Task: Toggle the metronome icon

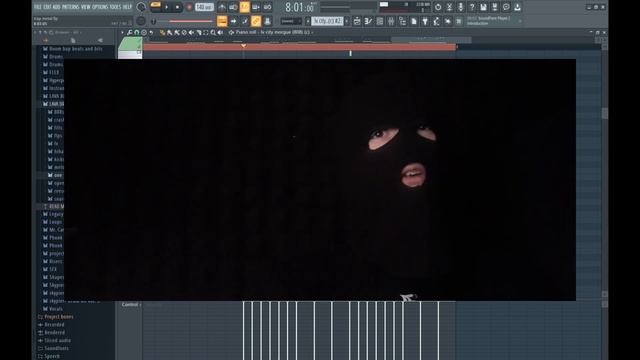Action: tap(222, 7)
